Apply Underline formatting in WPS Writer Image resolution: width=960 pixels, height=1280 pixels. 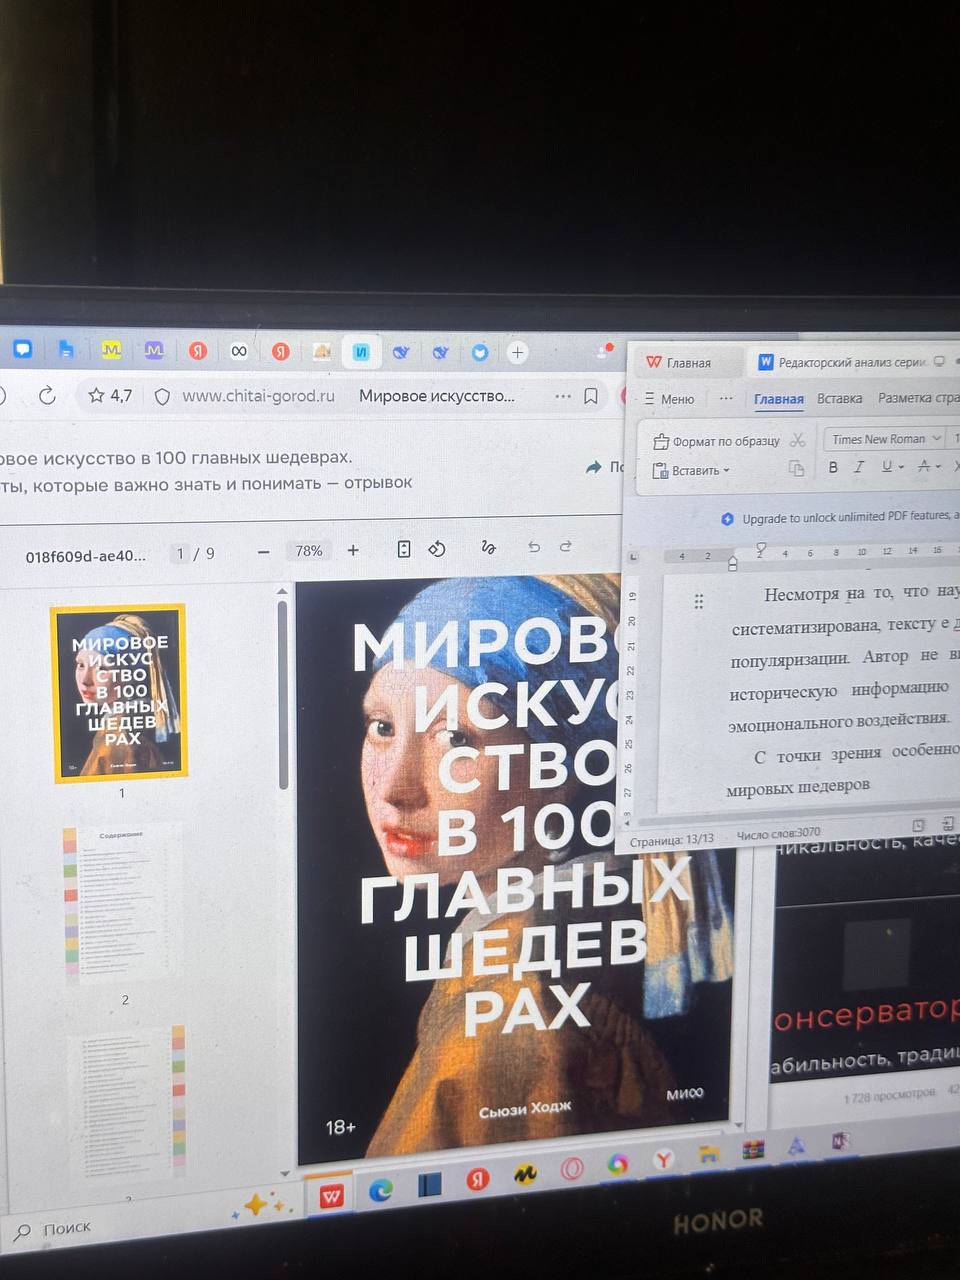point(886,466)
